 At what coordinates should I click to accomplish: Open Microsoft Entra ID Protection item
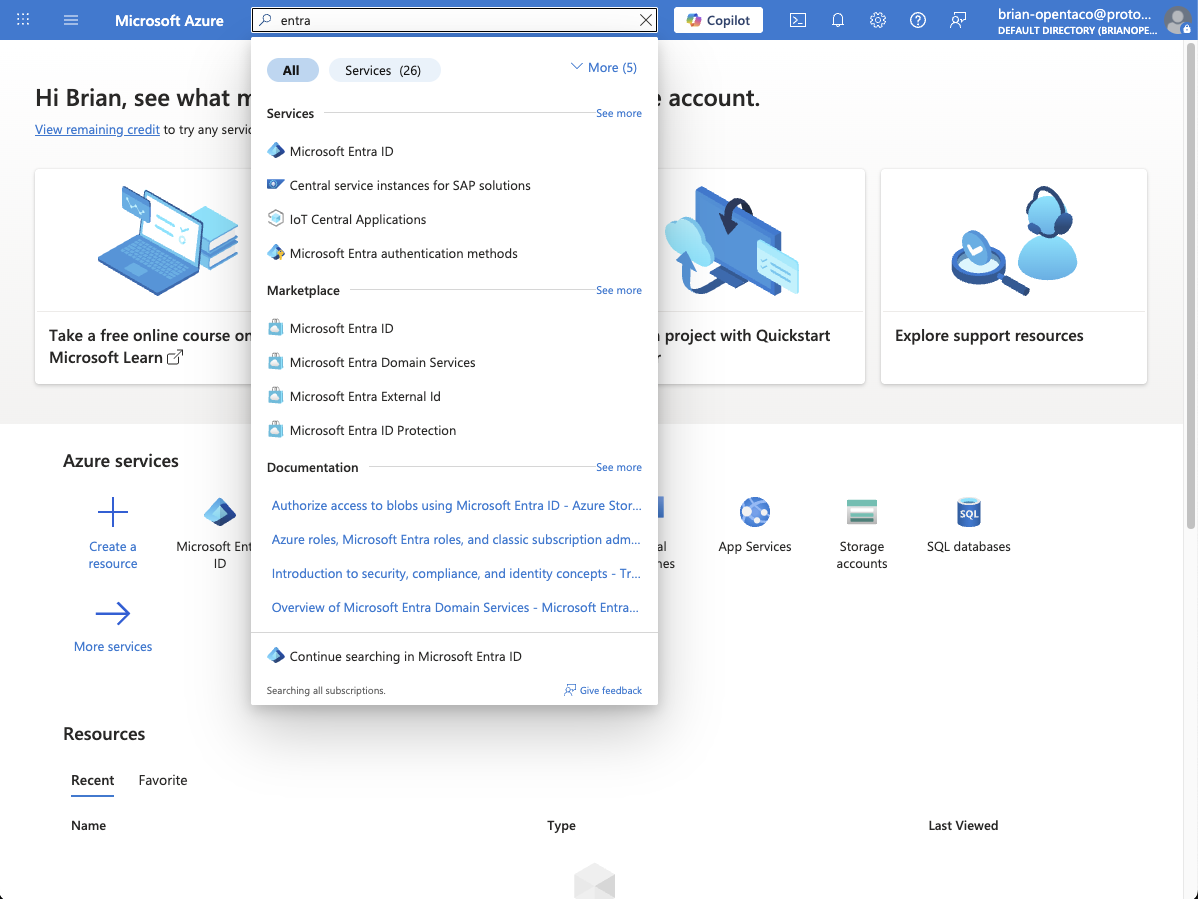pyautogui.click(x=454, y=431)
